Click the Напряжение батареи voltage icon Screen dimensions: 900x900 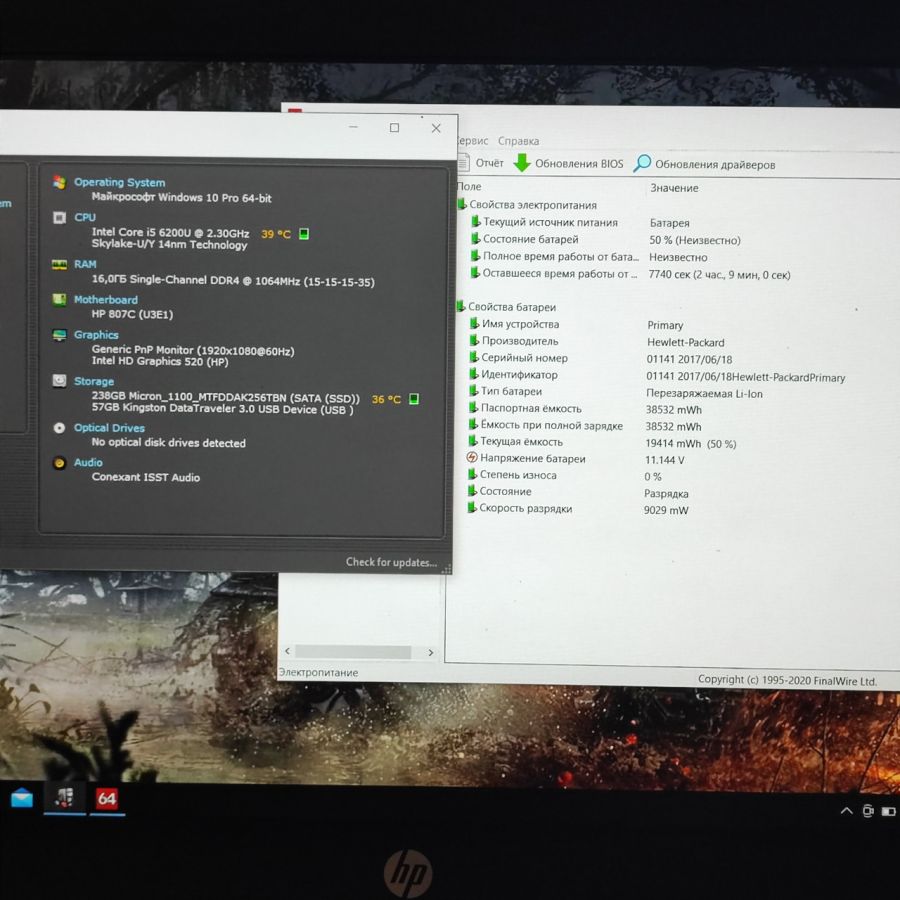472,457
